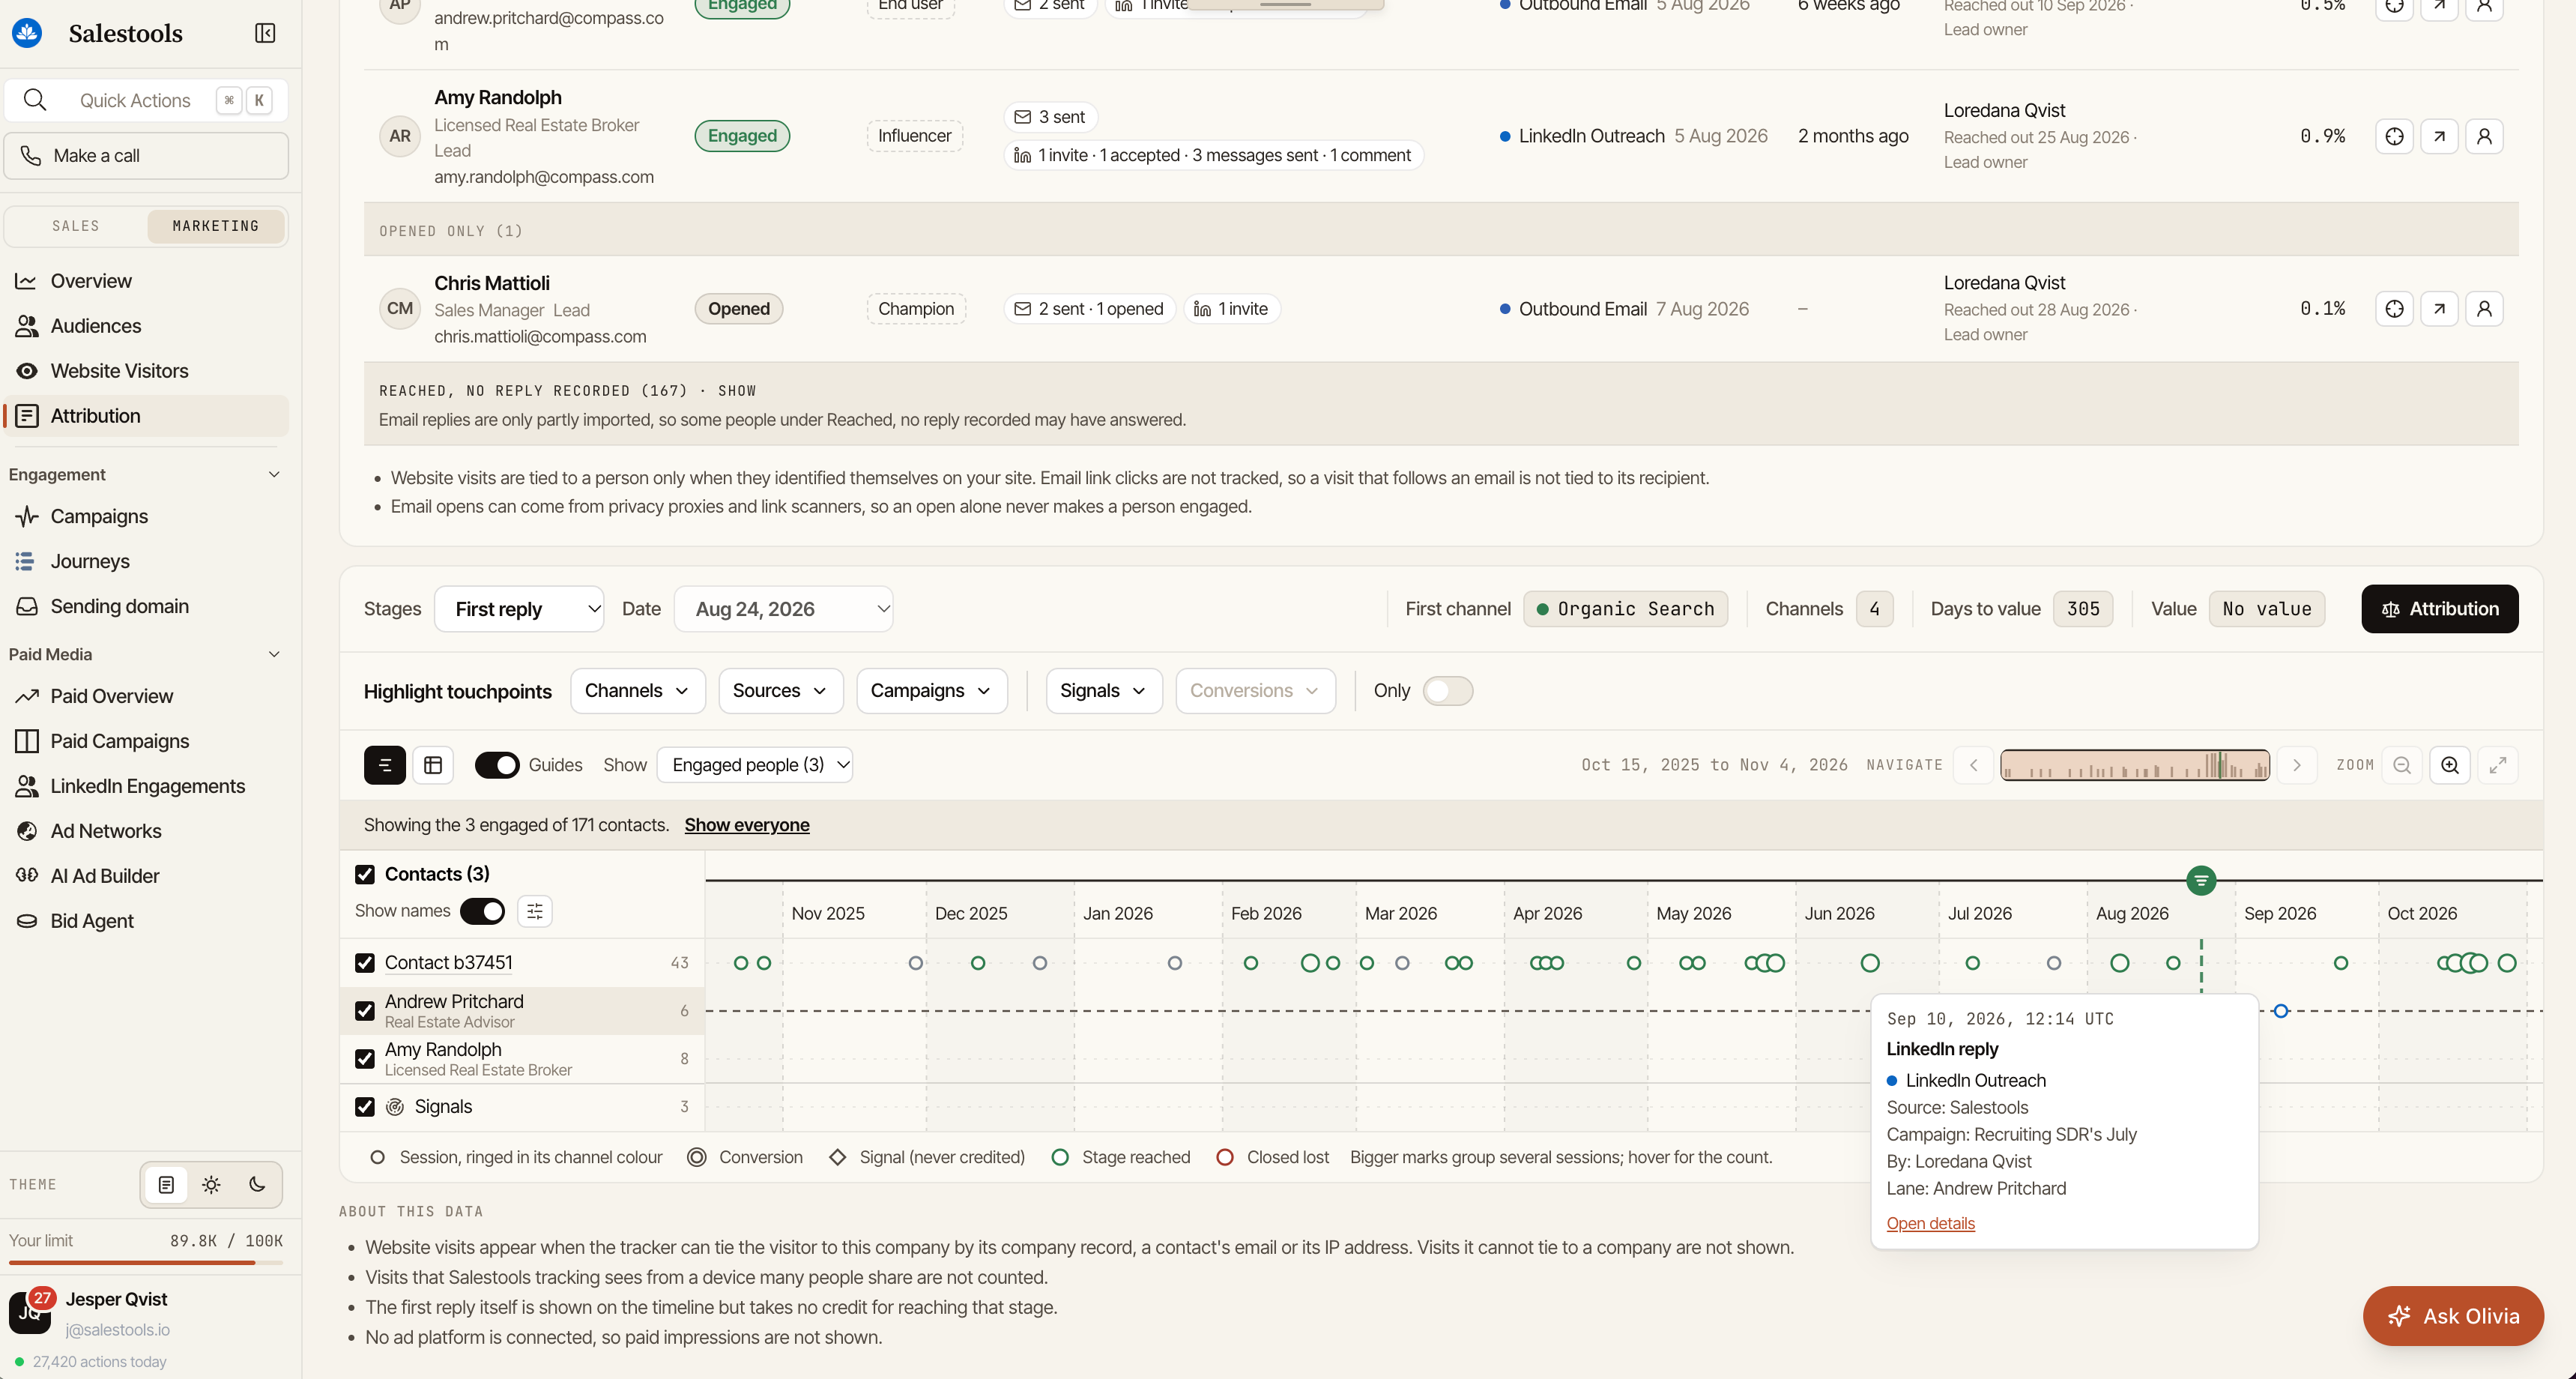
Task: Navigate timeline to next period
Action: coord(2297,765)
